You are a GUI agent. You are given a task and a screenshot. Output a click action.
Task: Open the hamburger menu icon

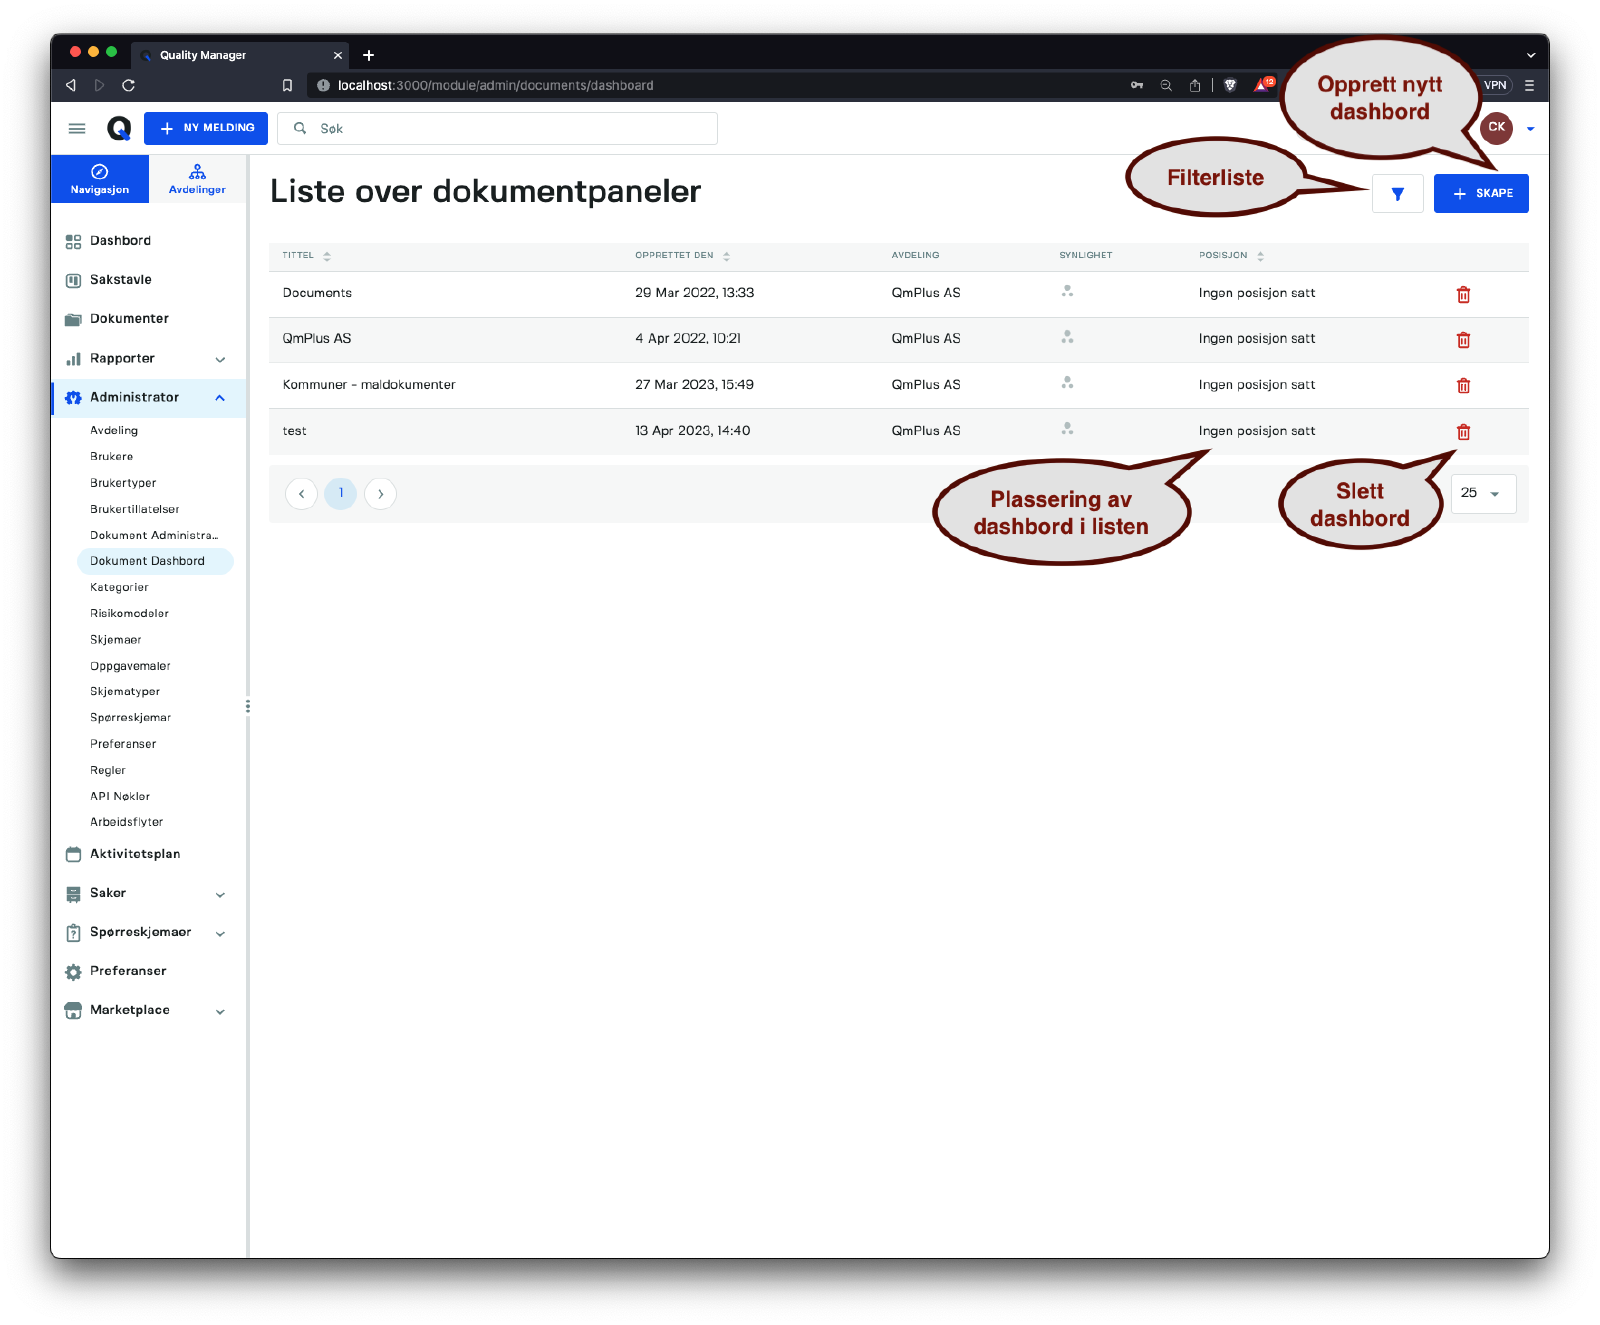click(x=77, y=128)
